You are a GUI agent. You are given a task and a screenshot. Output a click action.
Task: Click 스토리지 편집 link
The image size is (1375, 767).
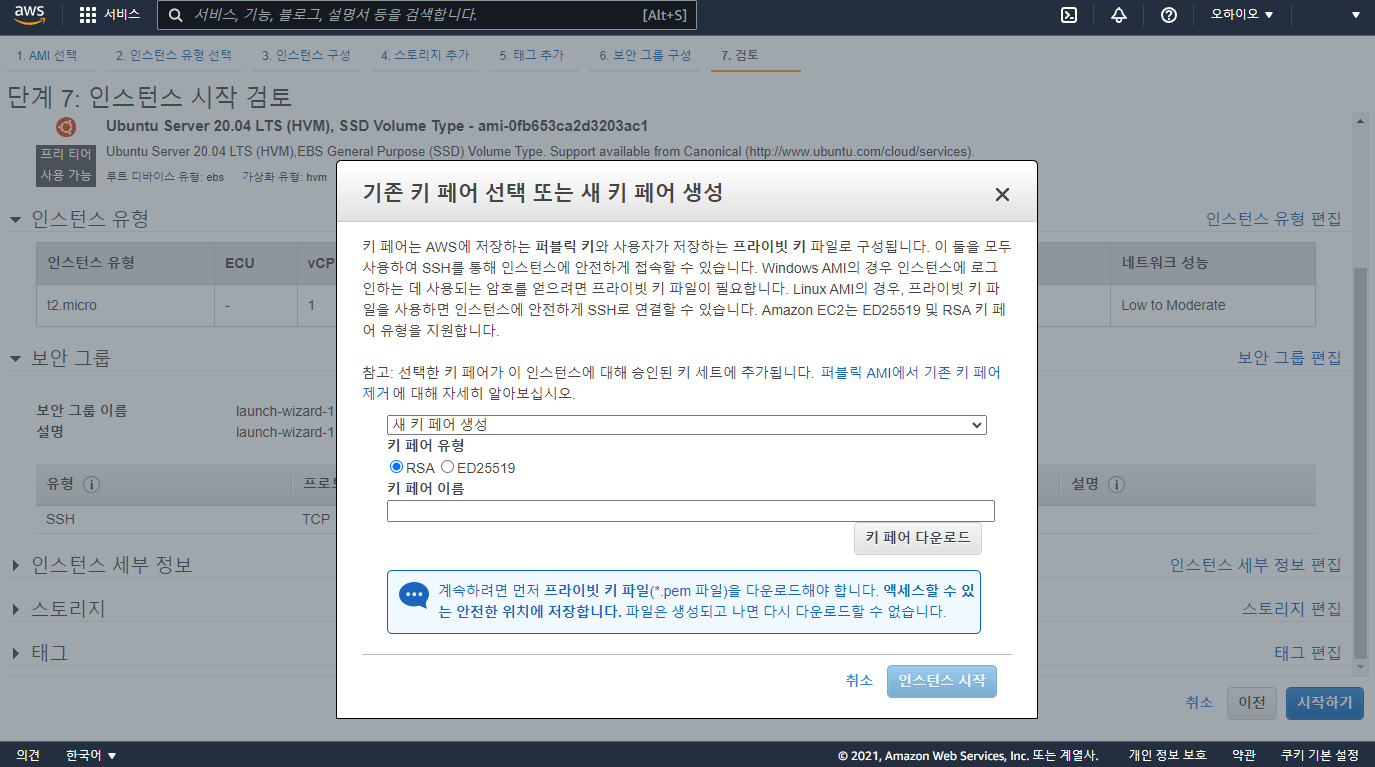point(1291,609)
